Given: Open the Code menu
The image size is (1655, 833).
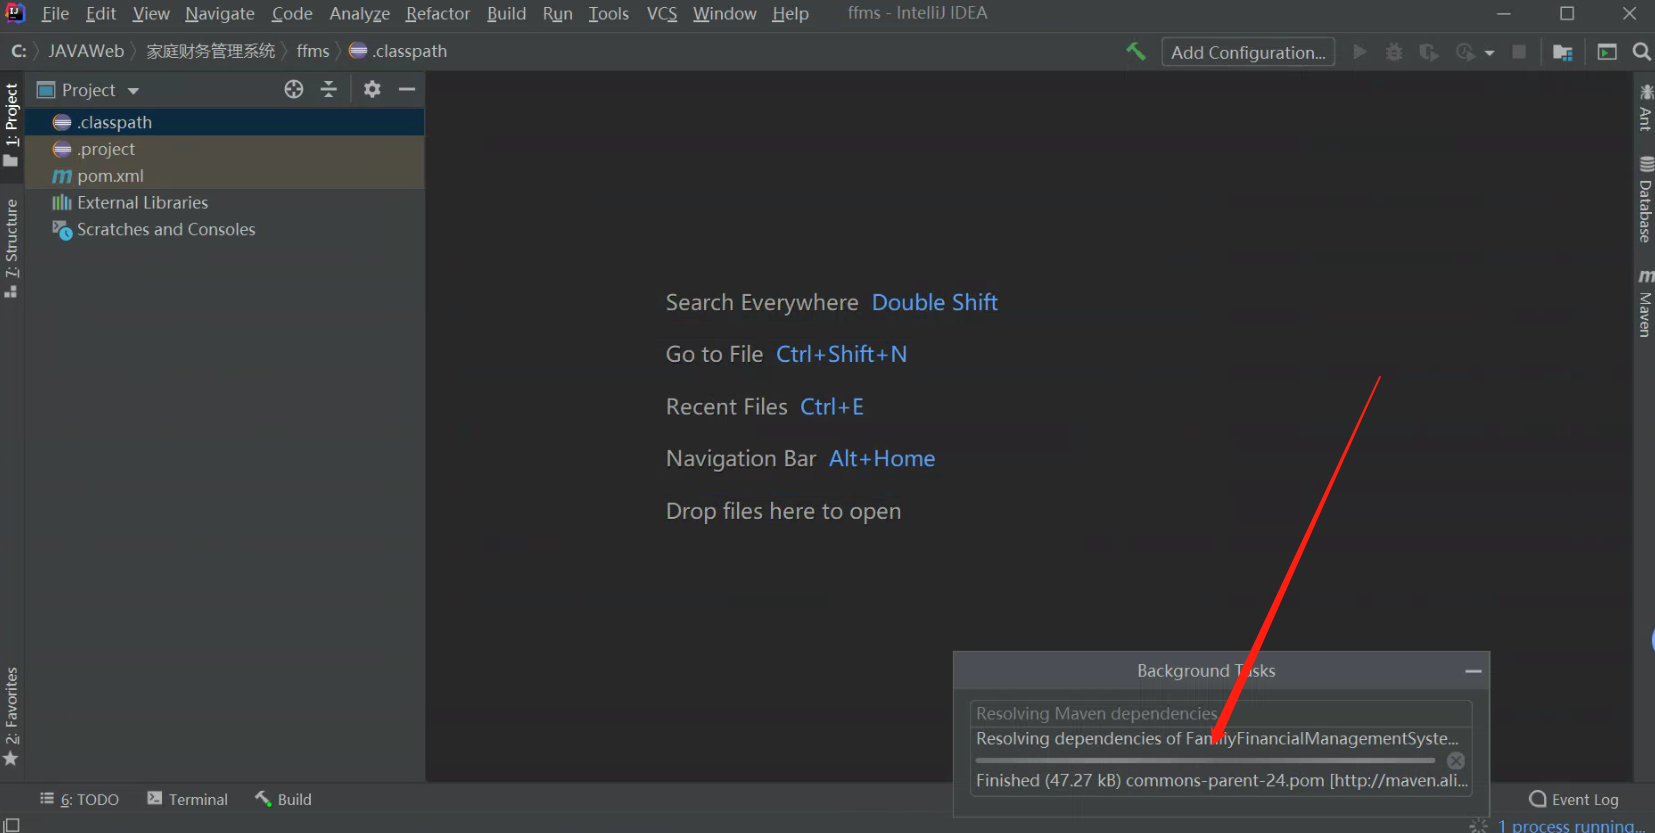Looking at the screenshot, I should click(x=292, y=14).
